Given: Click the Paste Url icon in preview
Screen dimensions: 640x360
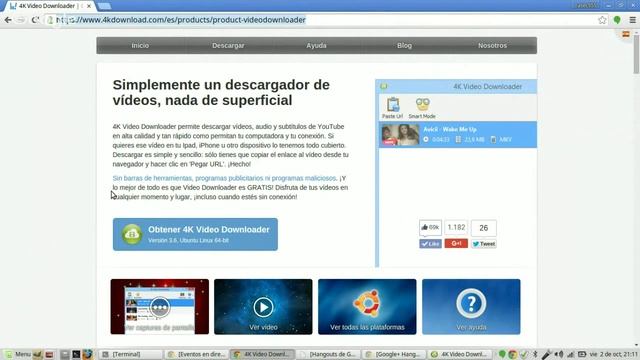Looking at the screenshot, I should click(x=392, y=108).
